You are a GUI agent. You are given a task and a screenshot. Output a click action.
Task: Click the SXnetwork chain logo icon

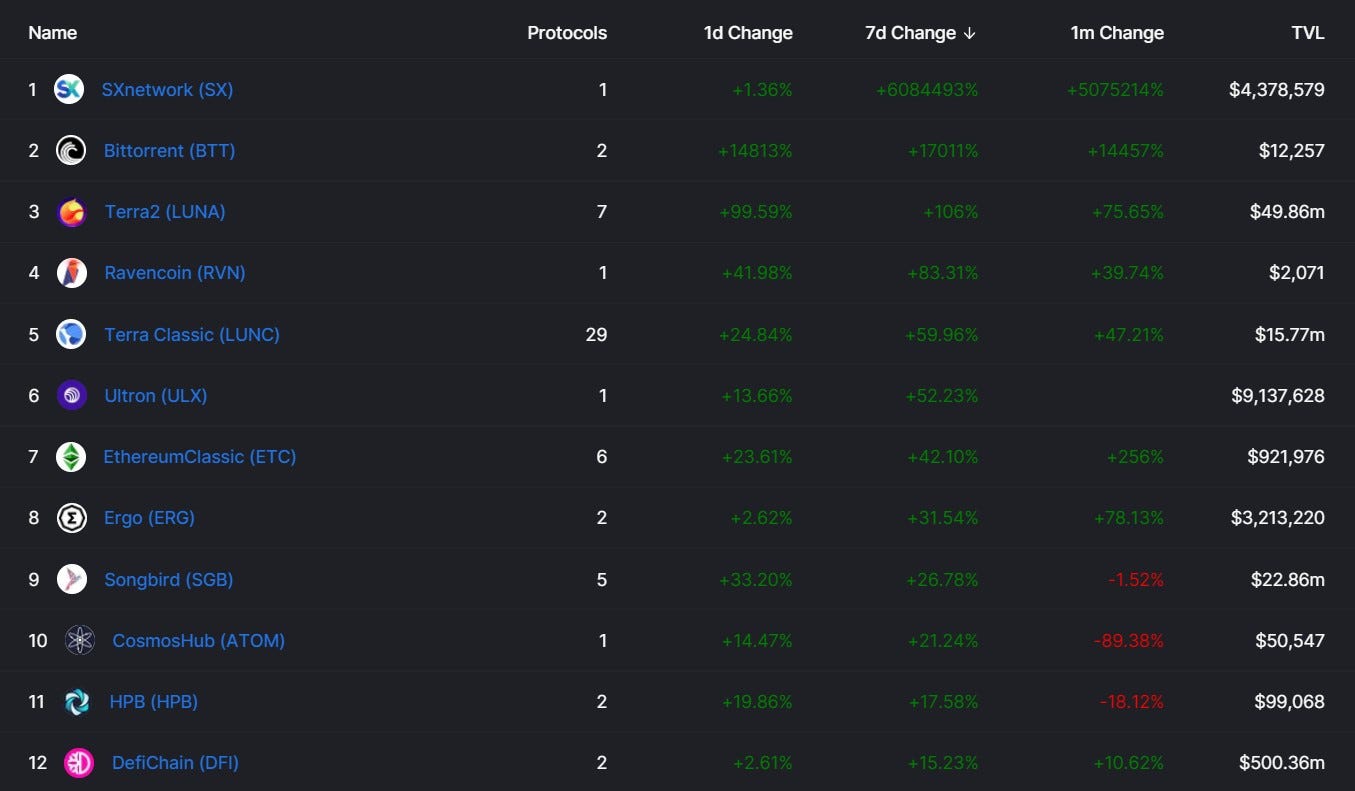[x=69, y=89]
